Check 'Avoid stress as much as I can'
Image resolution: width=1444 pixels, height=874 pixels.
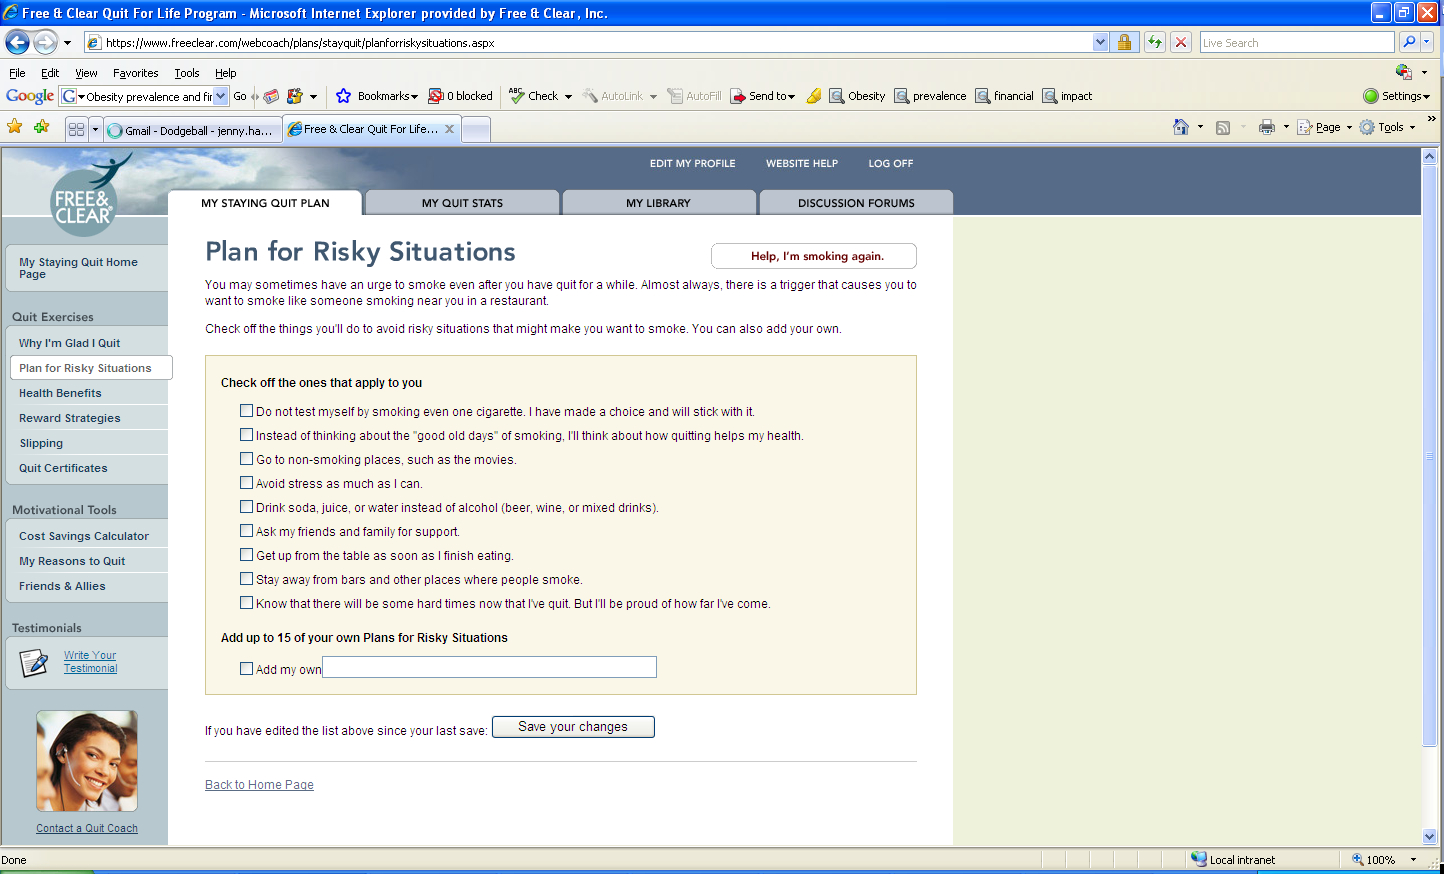[x=246, y=483]
